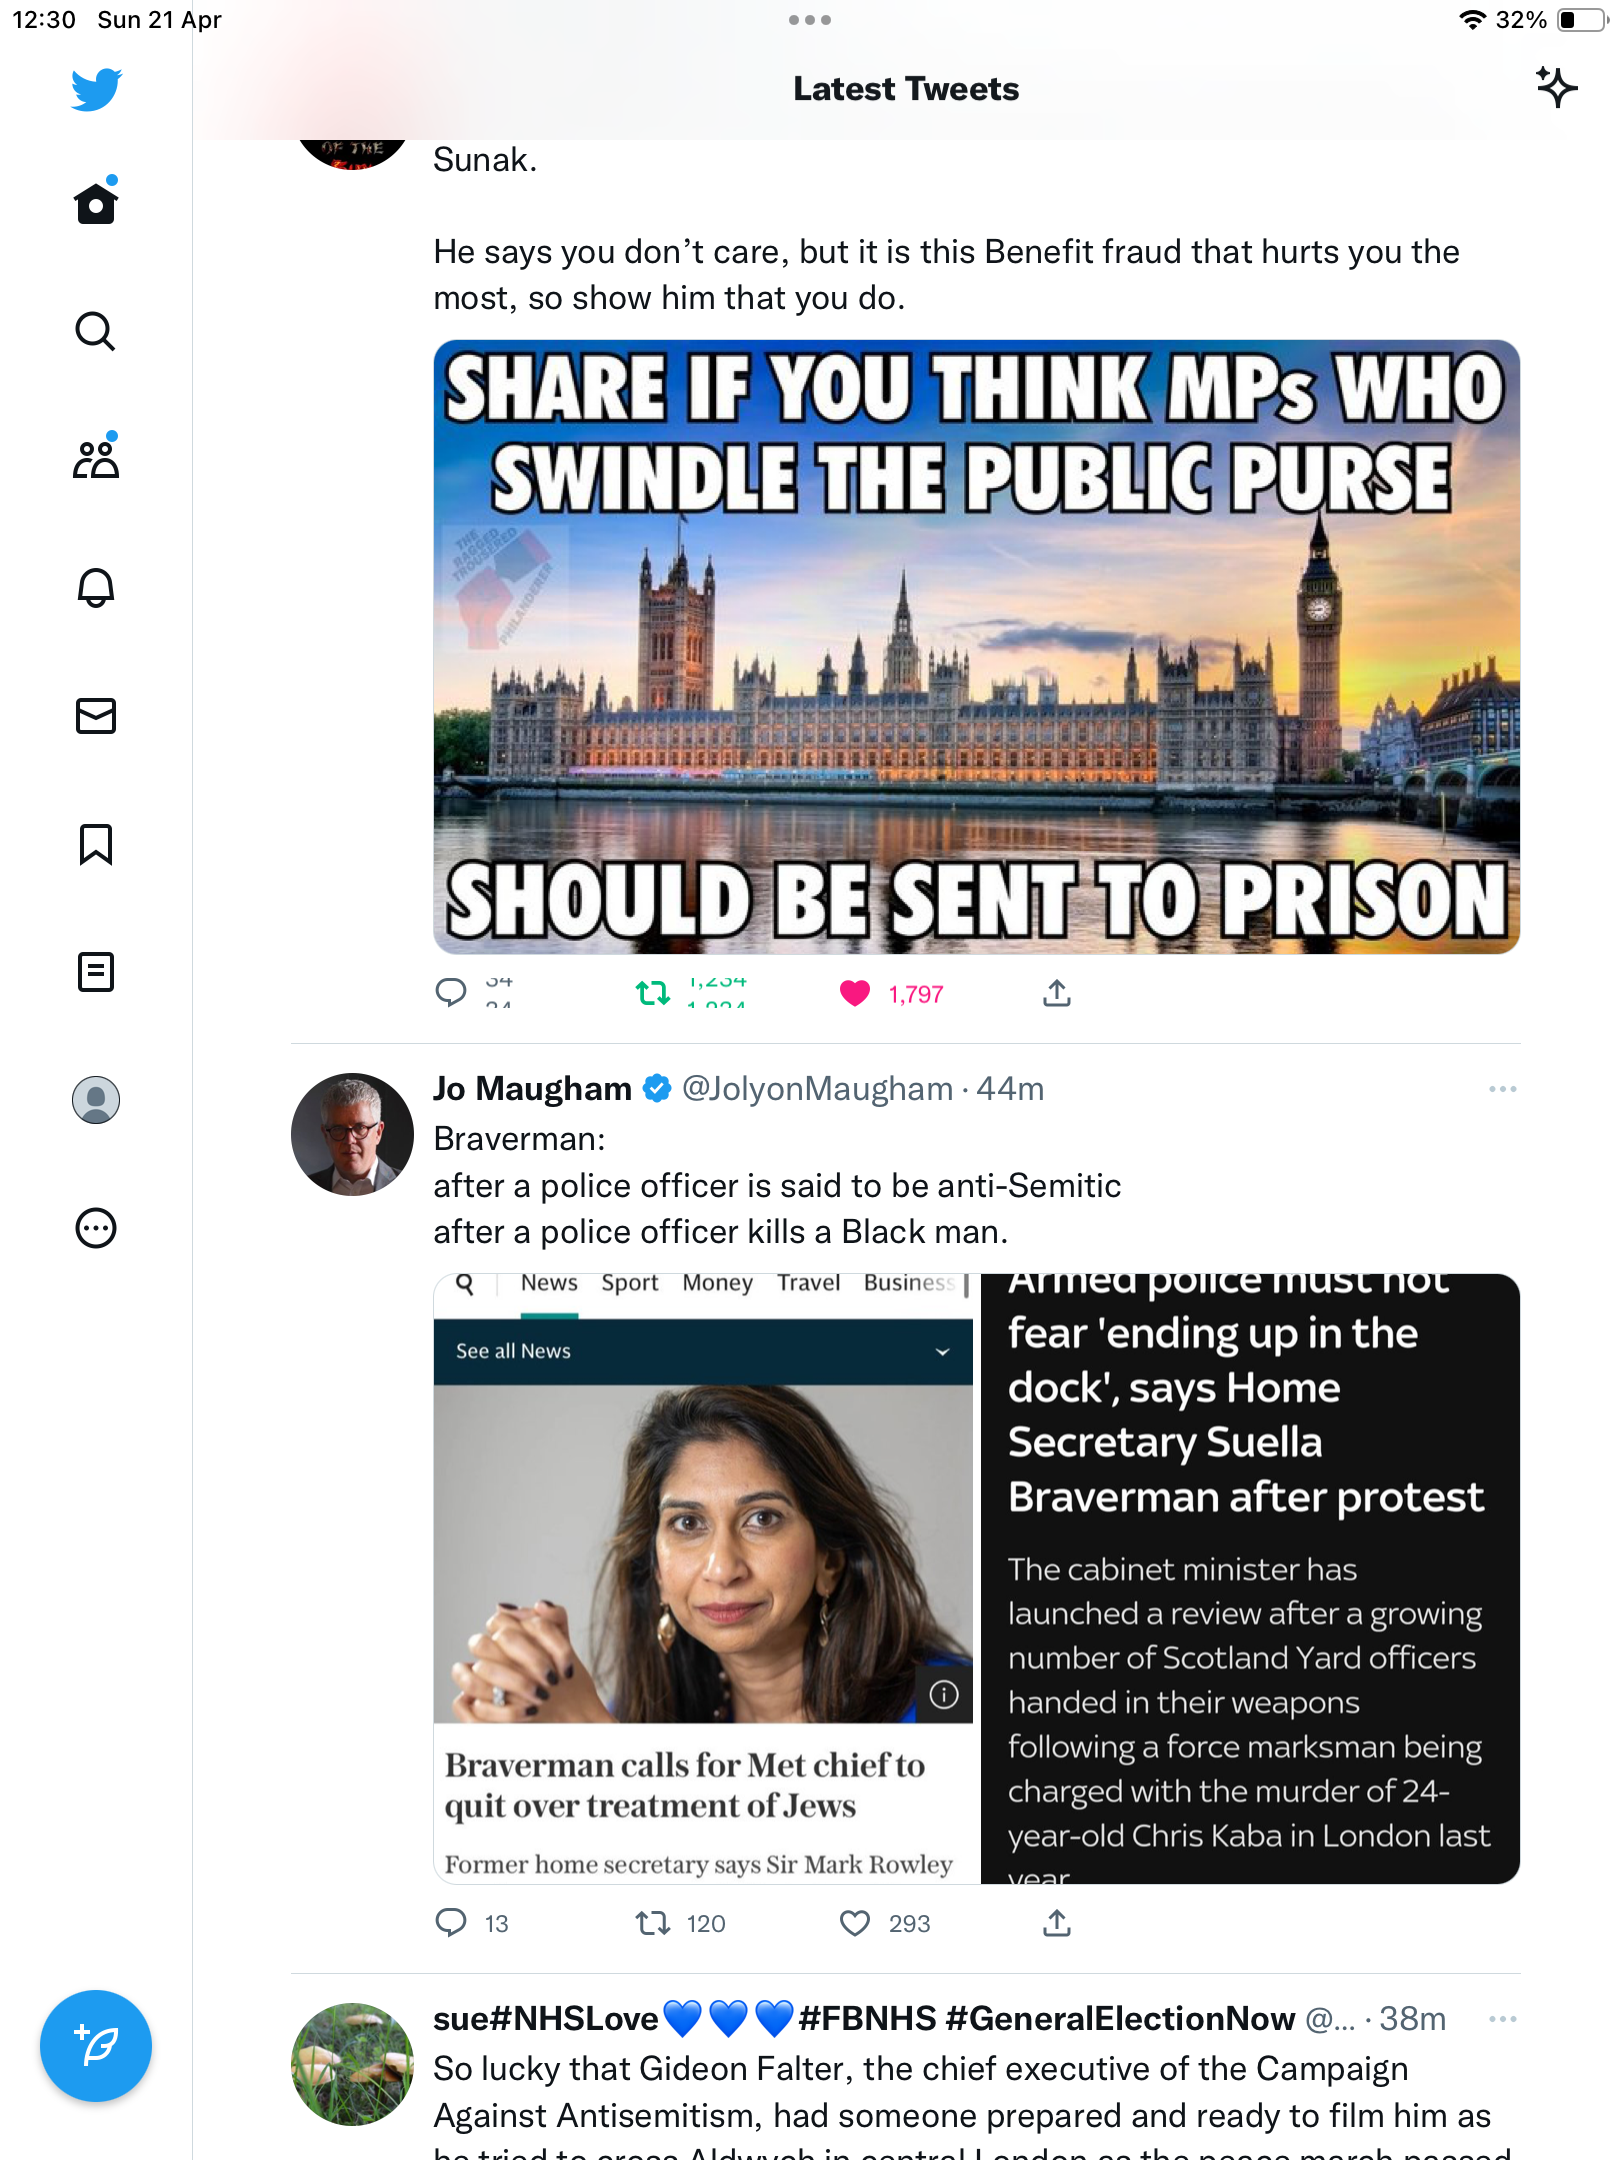1620x2160 pixels.
Task: Undo retweet on the MPs prison tweet
Action: click(653, 993)
